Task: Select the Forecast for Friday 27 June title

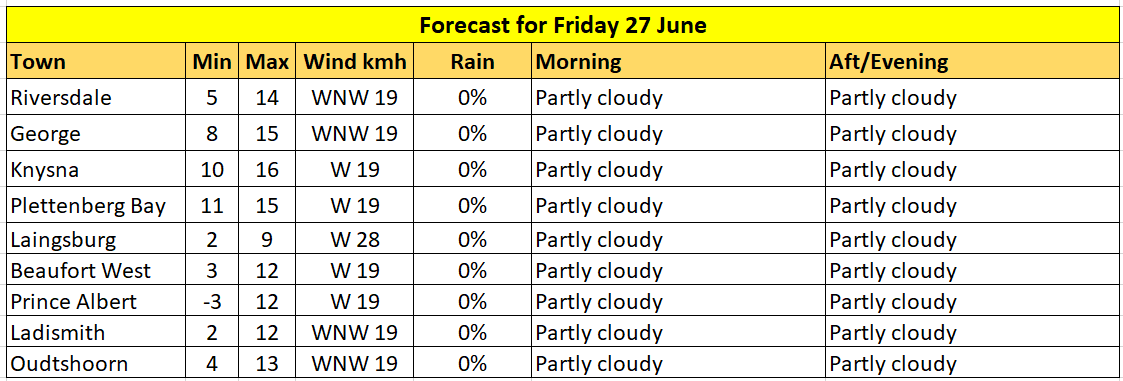Action: click(563, 25)
